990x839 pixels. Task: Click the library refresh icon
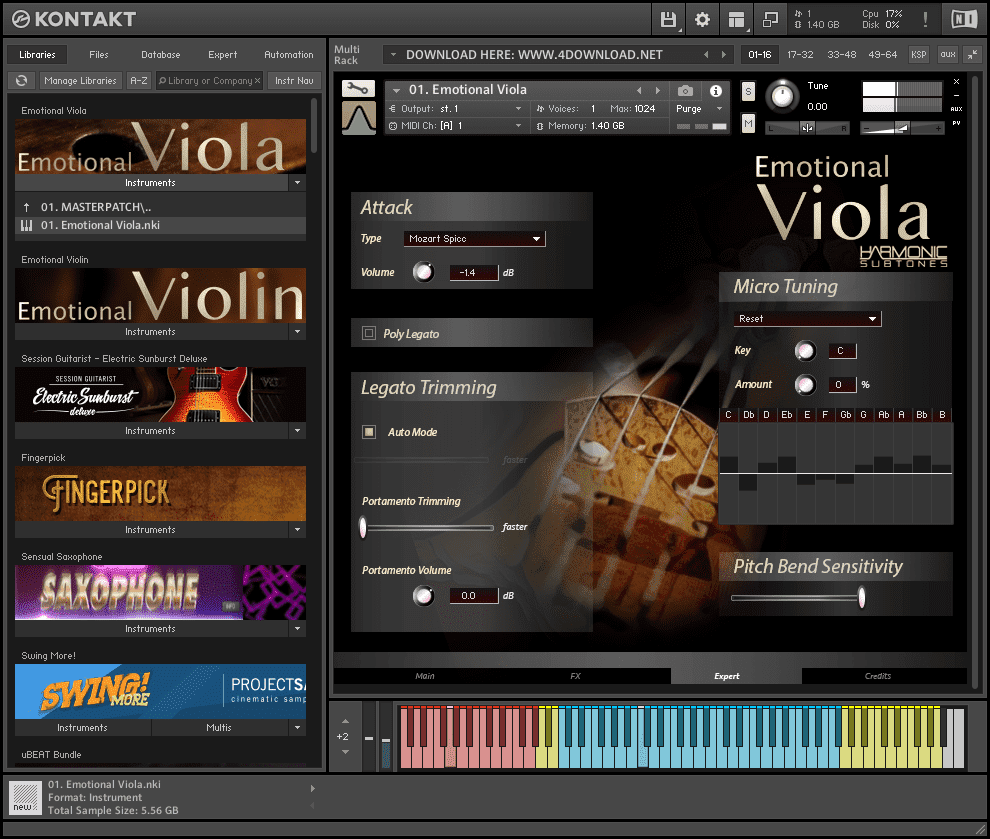click(22, 81)
